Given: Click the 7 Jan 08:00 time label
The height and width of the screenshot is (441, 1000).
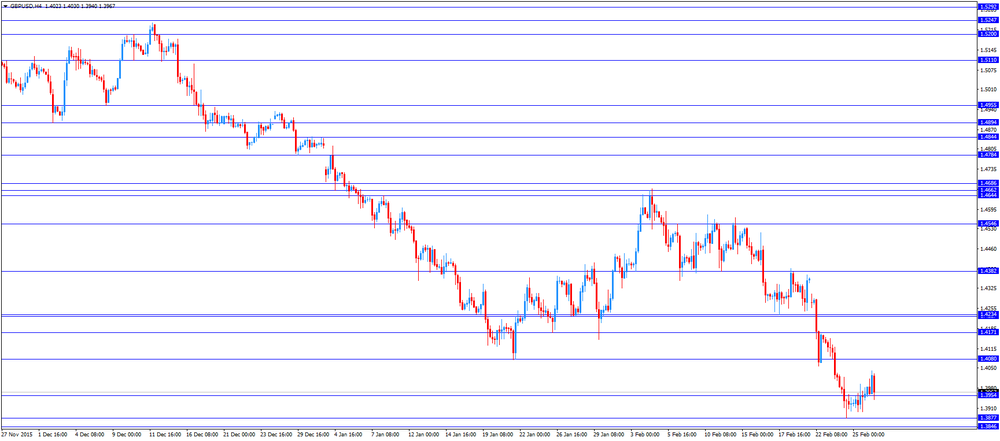Looking at the screenshot, I should tap(387, 435).
